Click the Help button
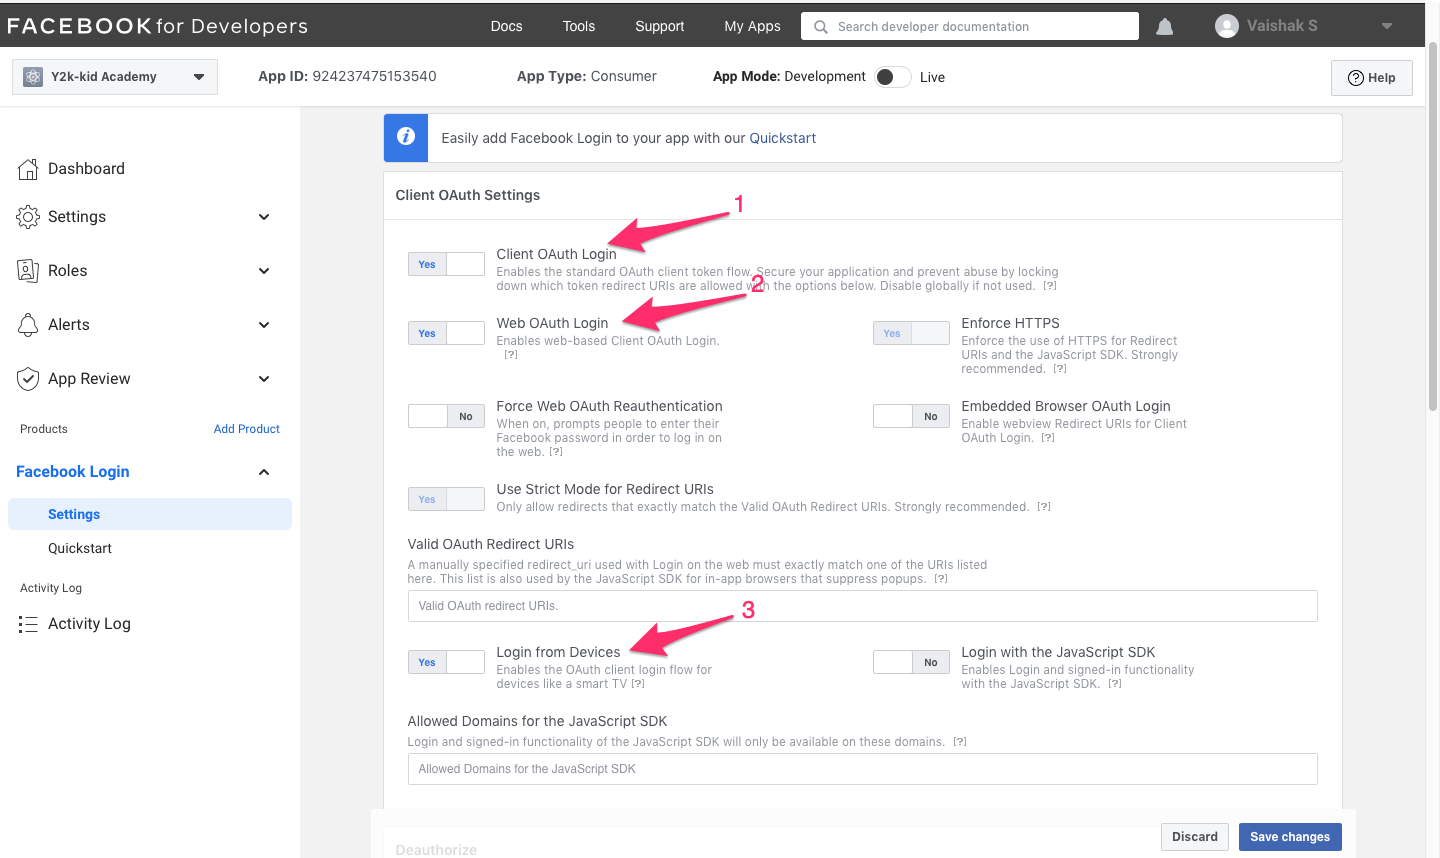Screen dimensions: 1440x858 click(x=1372, y=78)
